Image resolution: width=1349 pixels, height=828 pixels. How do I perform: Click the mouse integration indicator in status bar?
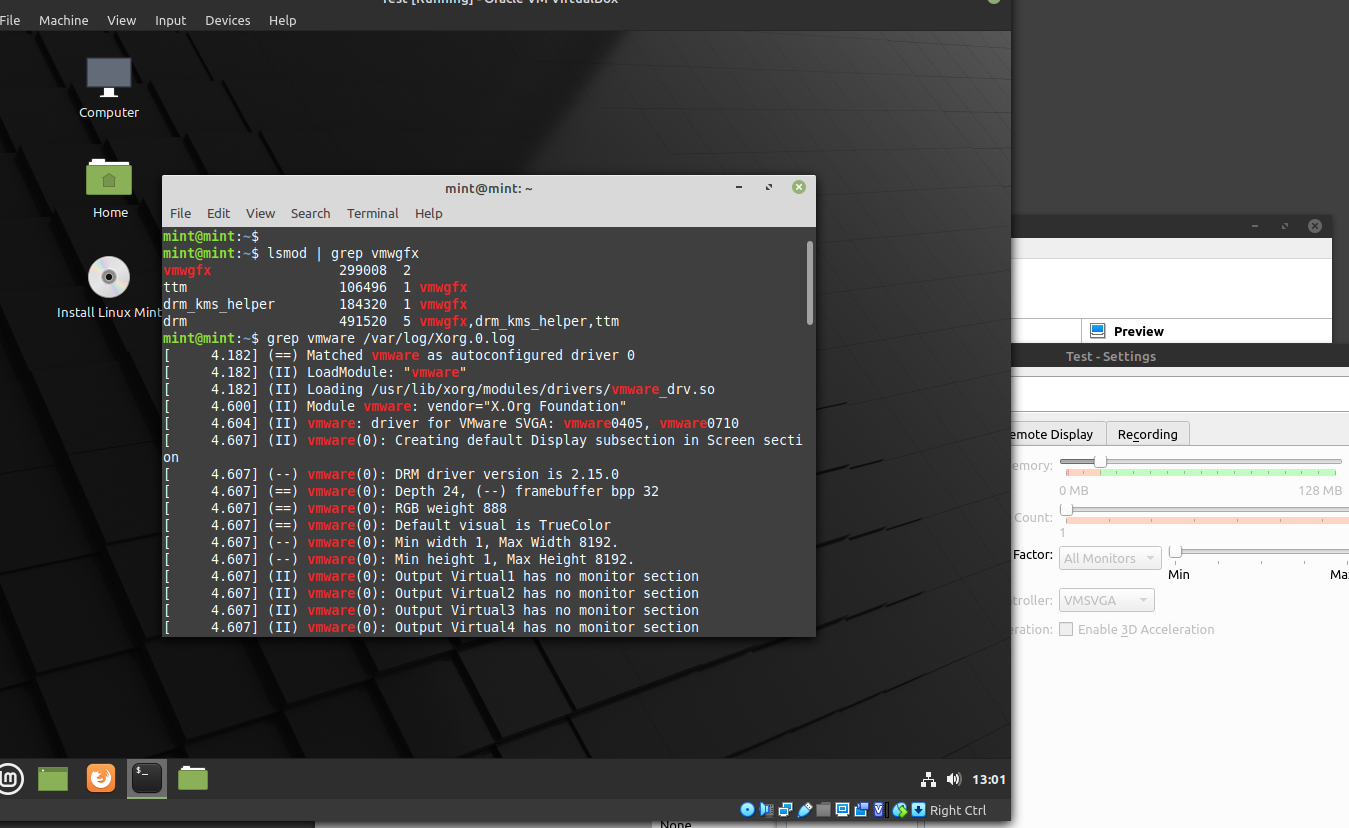click(x=900, y=810)
